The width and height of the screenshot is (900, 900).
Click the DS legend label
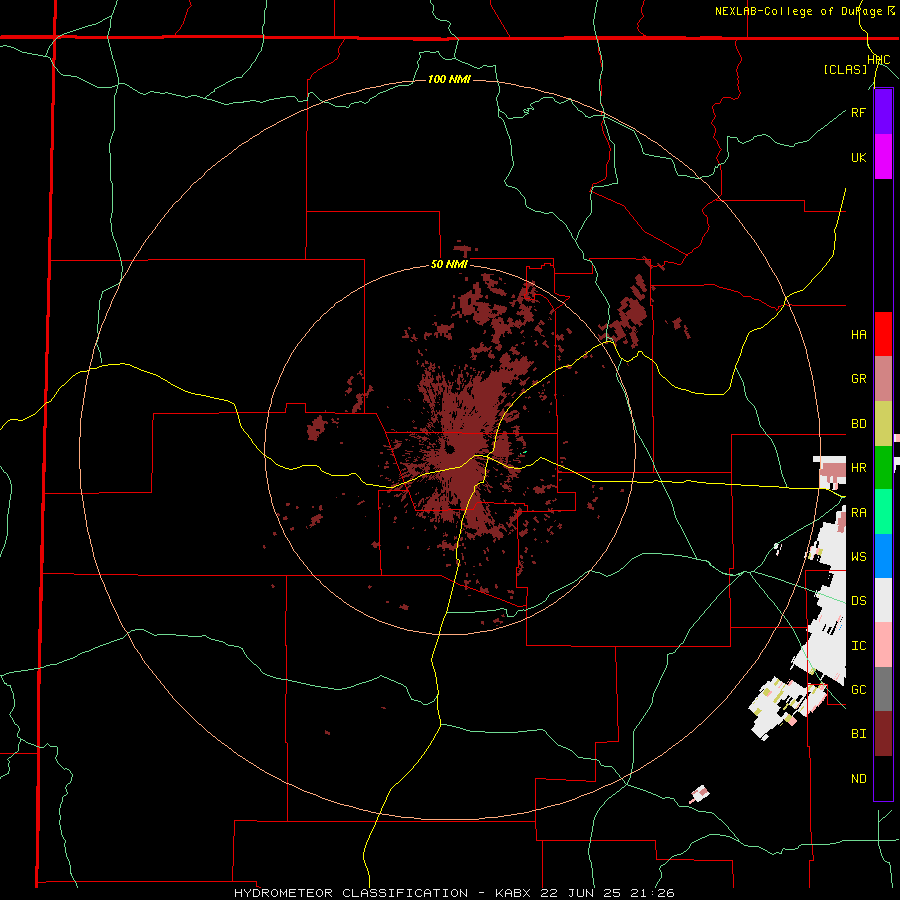(x=858, y=601)
